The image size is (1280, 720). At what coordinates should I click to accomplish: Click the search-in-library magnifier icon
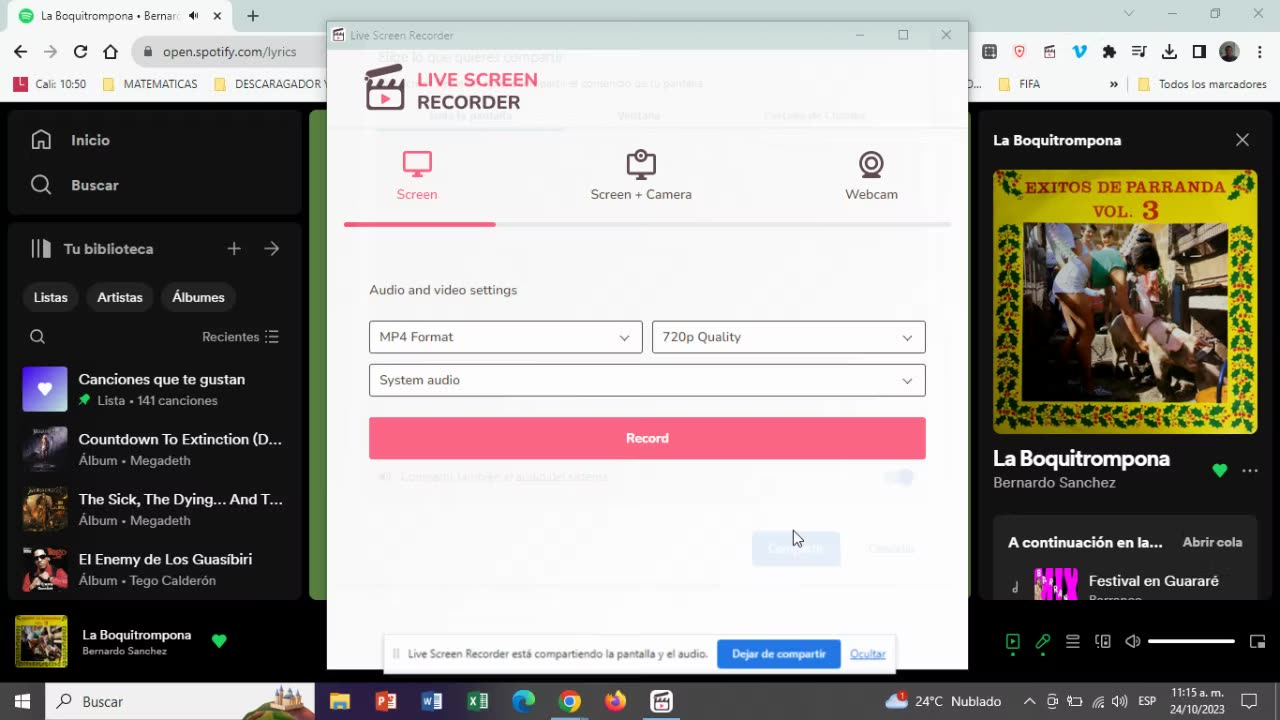(x=38, y=337)
